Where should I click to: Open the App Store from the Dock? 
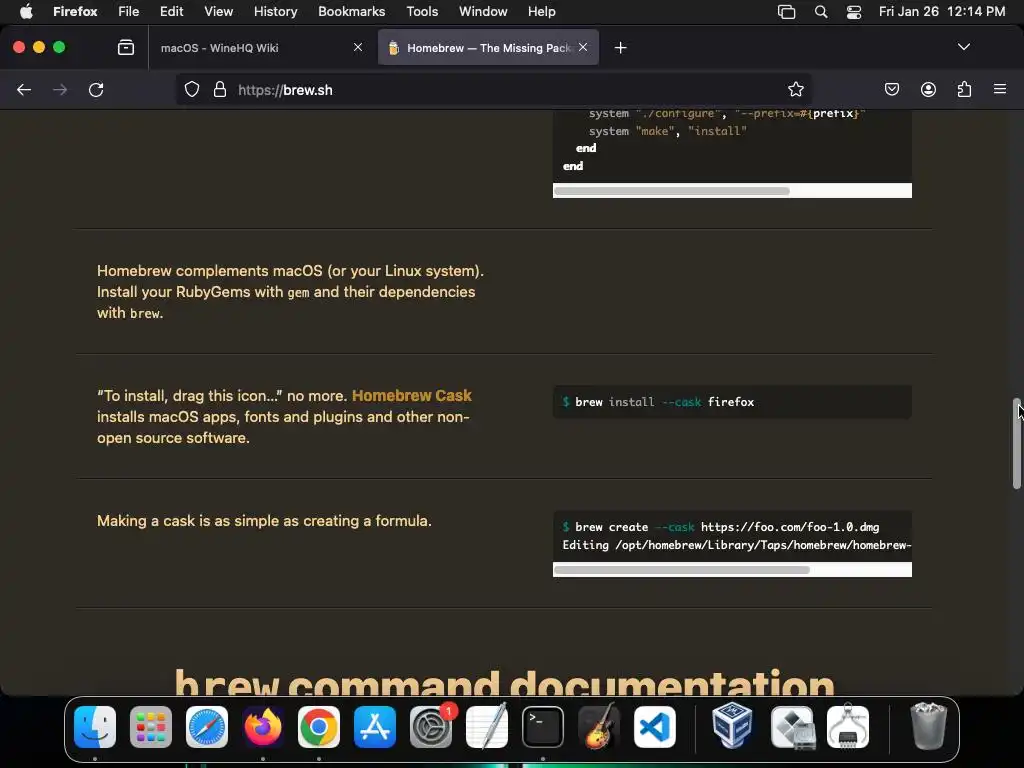click(x=375, y=727)
